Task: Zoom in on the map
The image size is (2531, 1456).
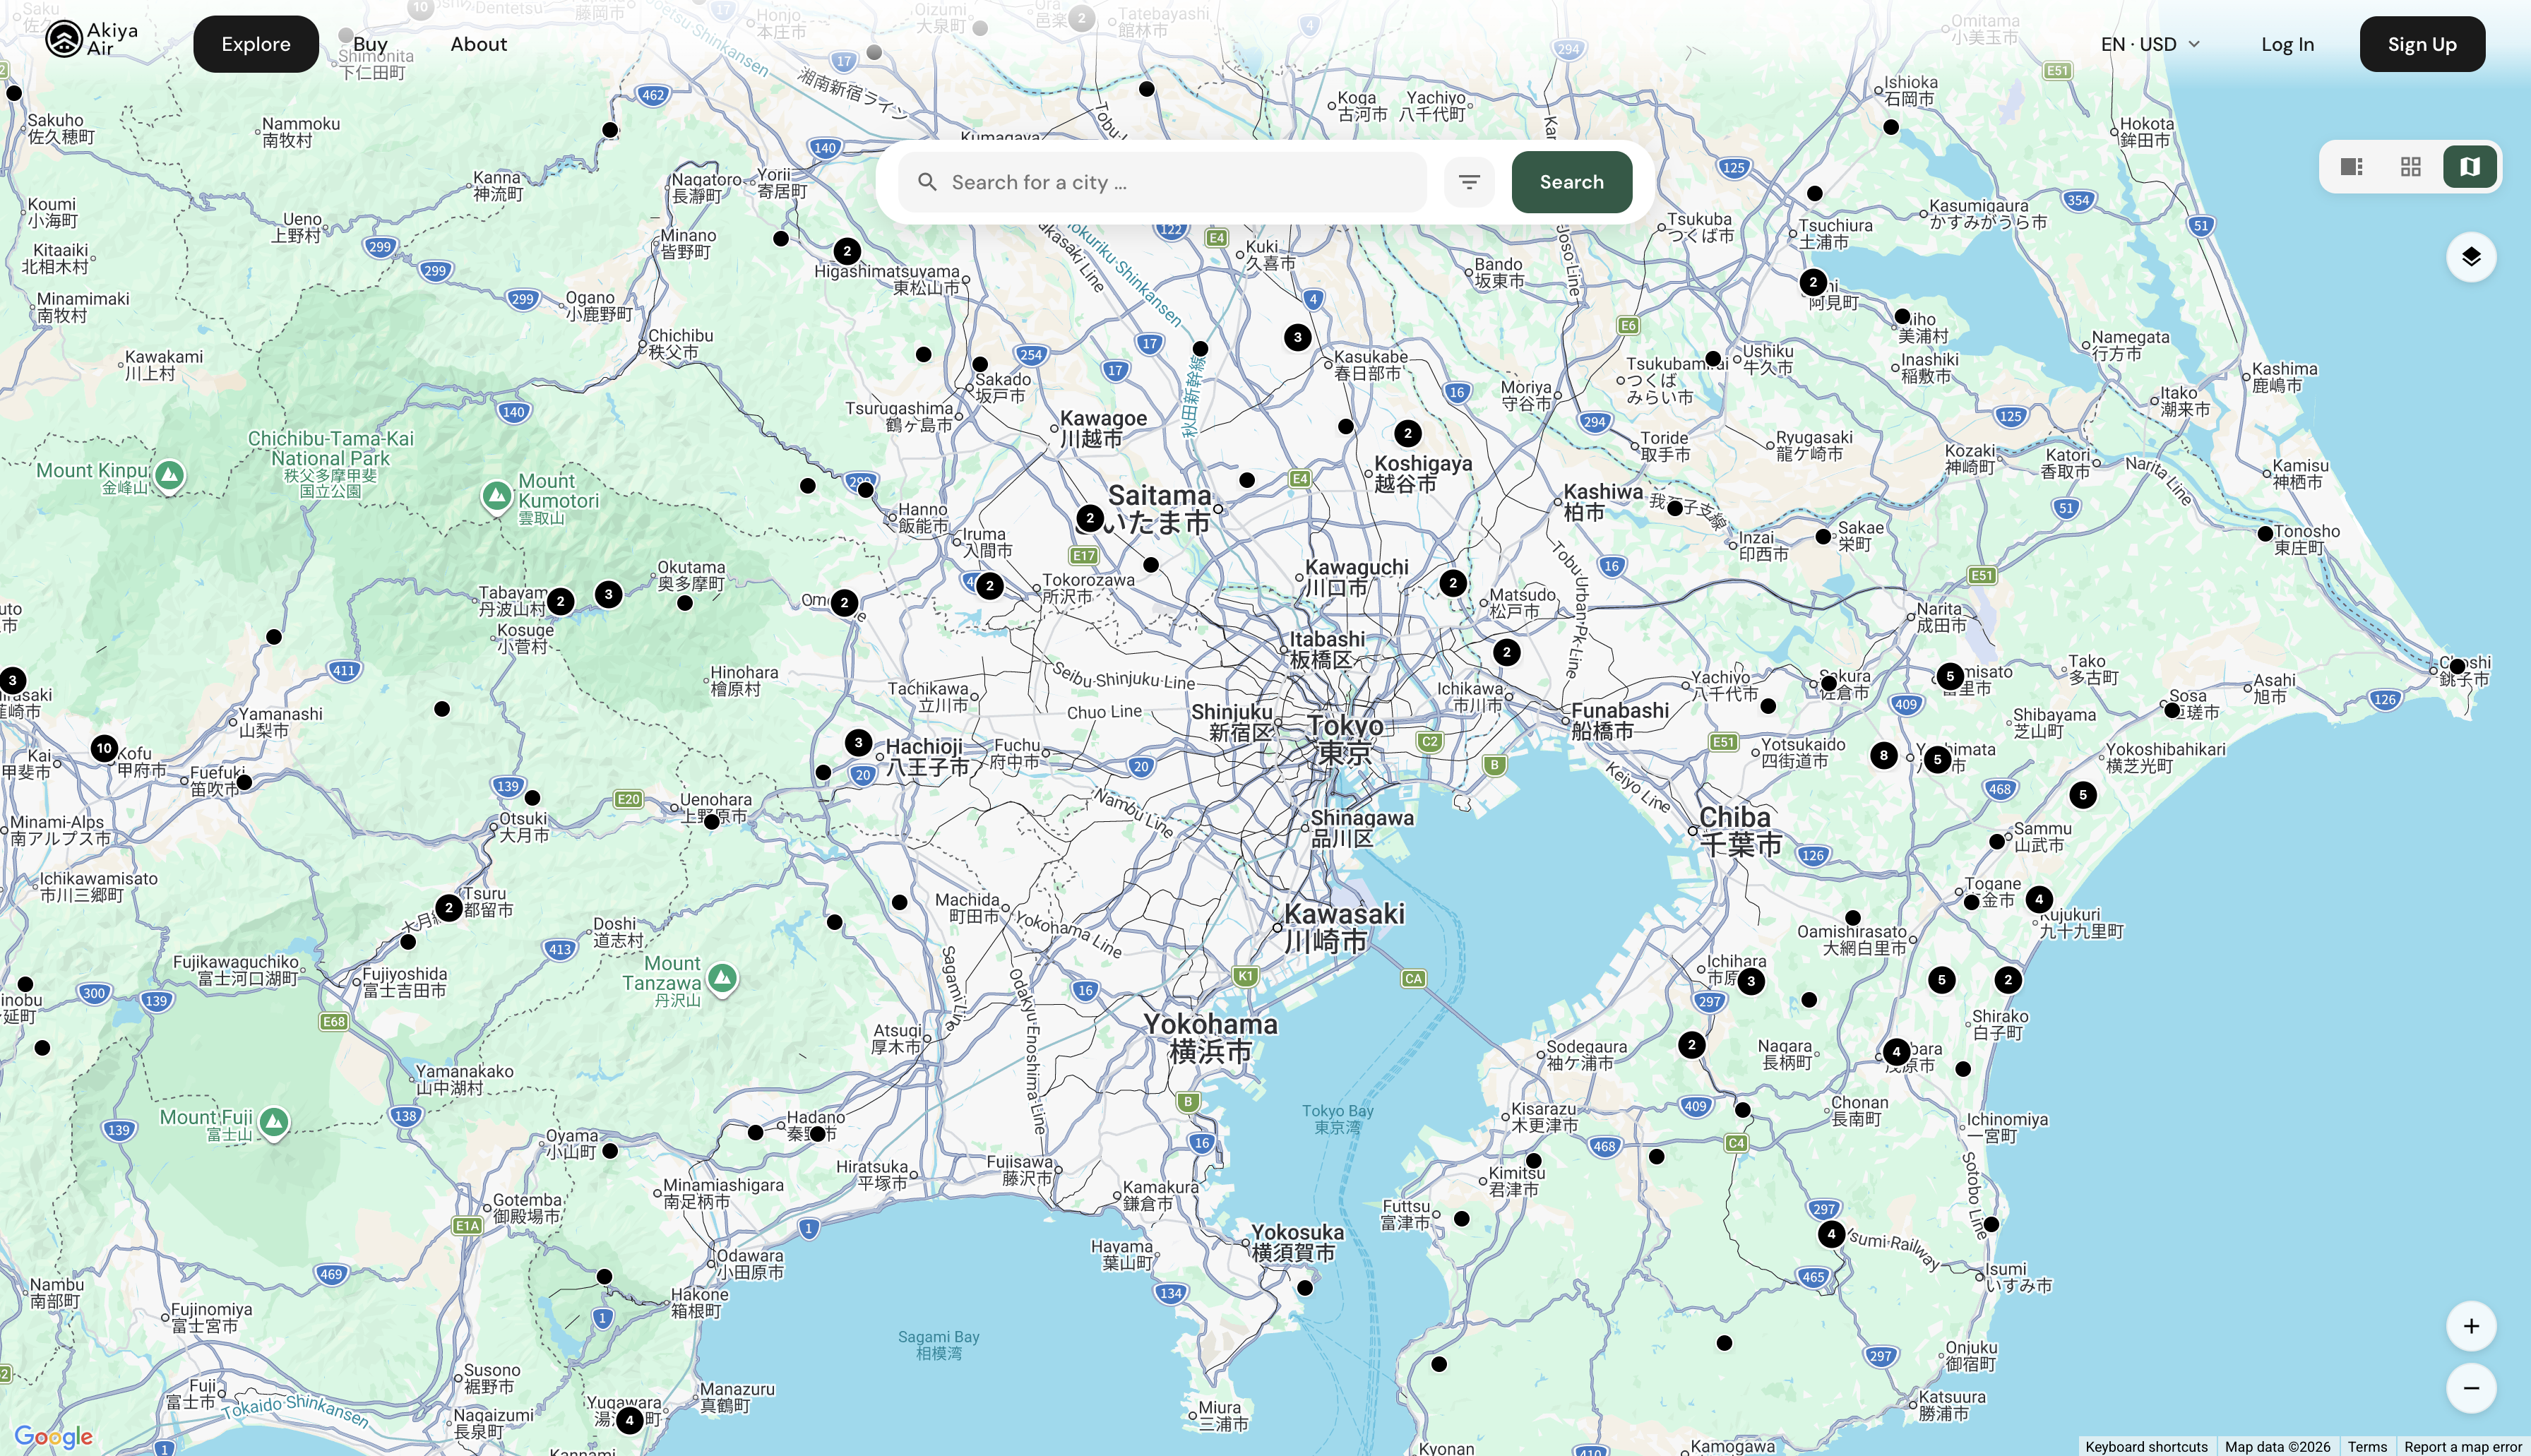Action: (x=2470, y=1326)
